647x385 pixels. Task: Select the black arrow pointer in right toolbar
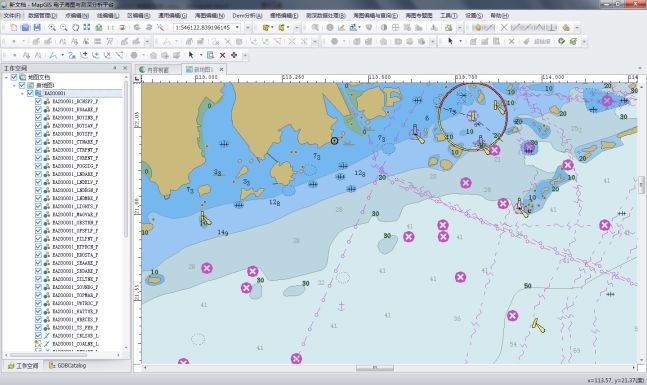[451, 41]
